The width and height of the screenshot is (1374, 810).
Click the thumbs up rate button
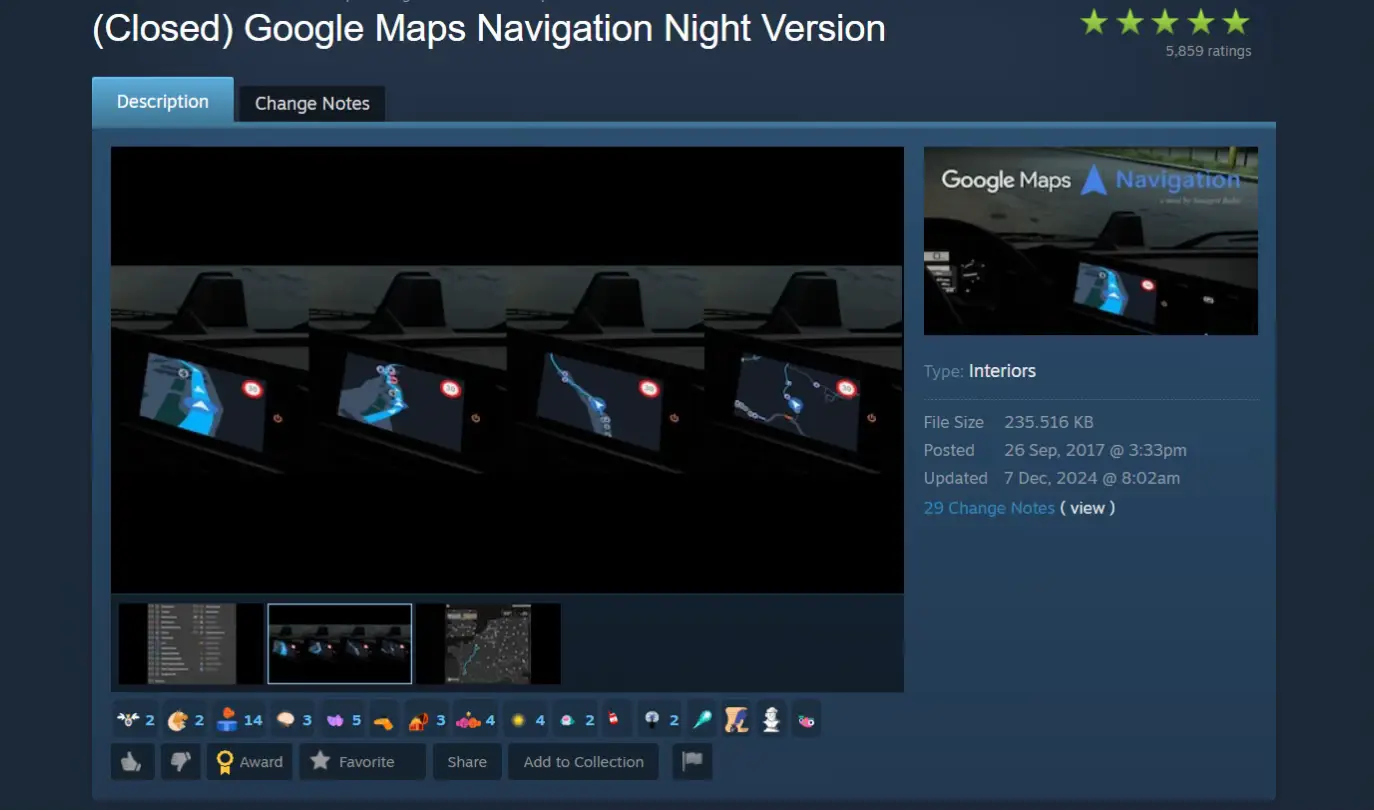tap(132, 762)
